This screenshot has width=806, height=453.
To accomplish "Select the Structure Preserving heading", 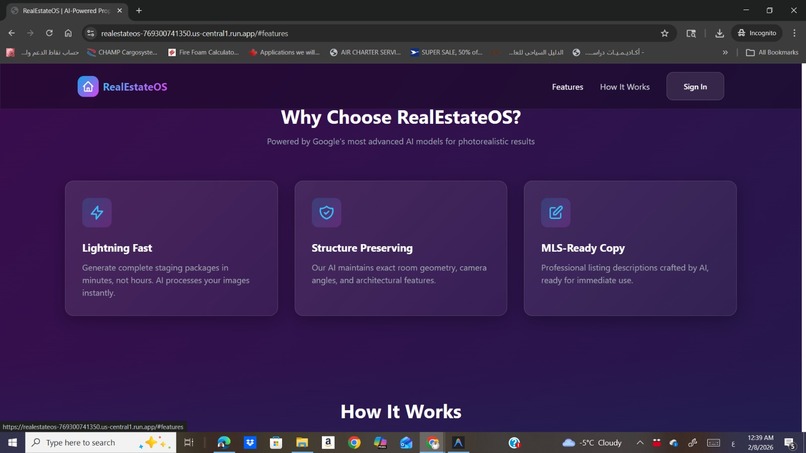I will pyautogui.click(x=362, y=248).
